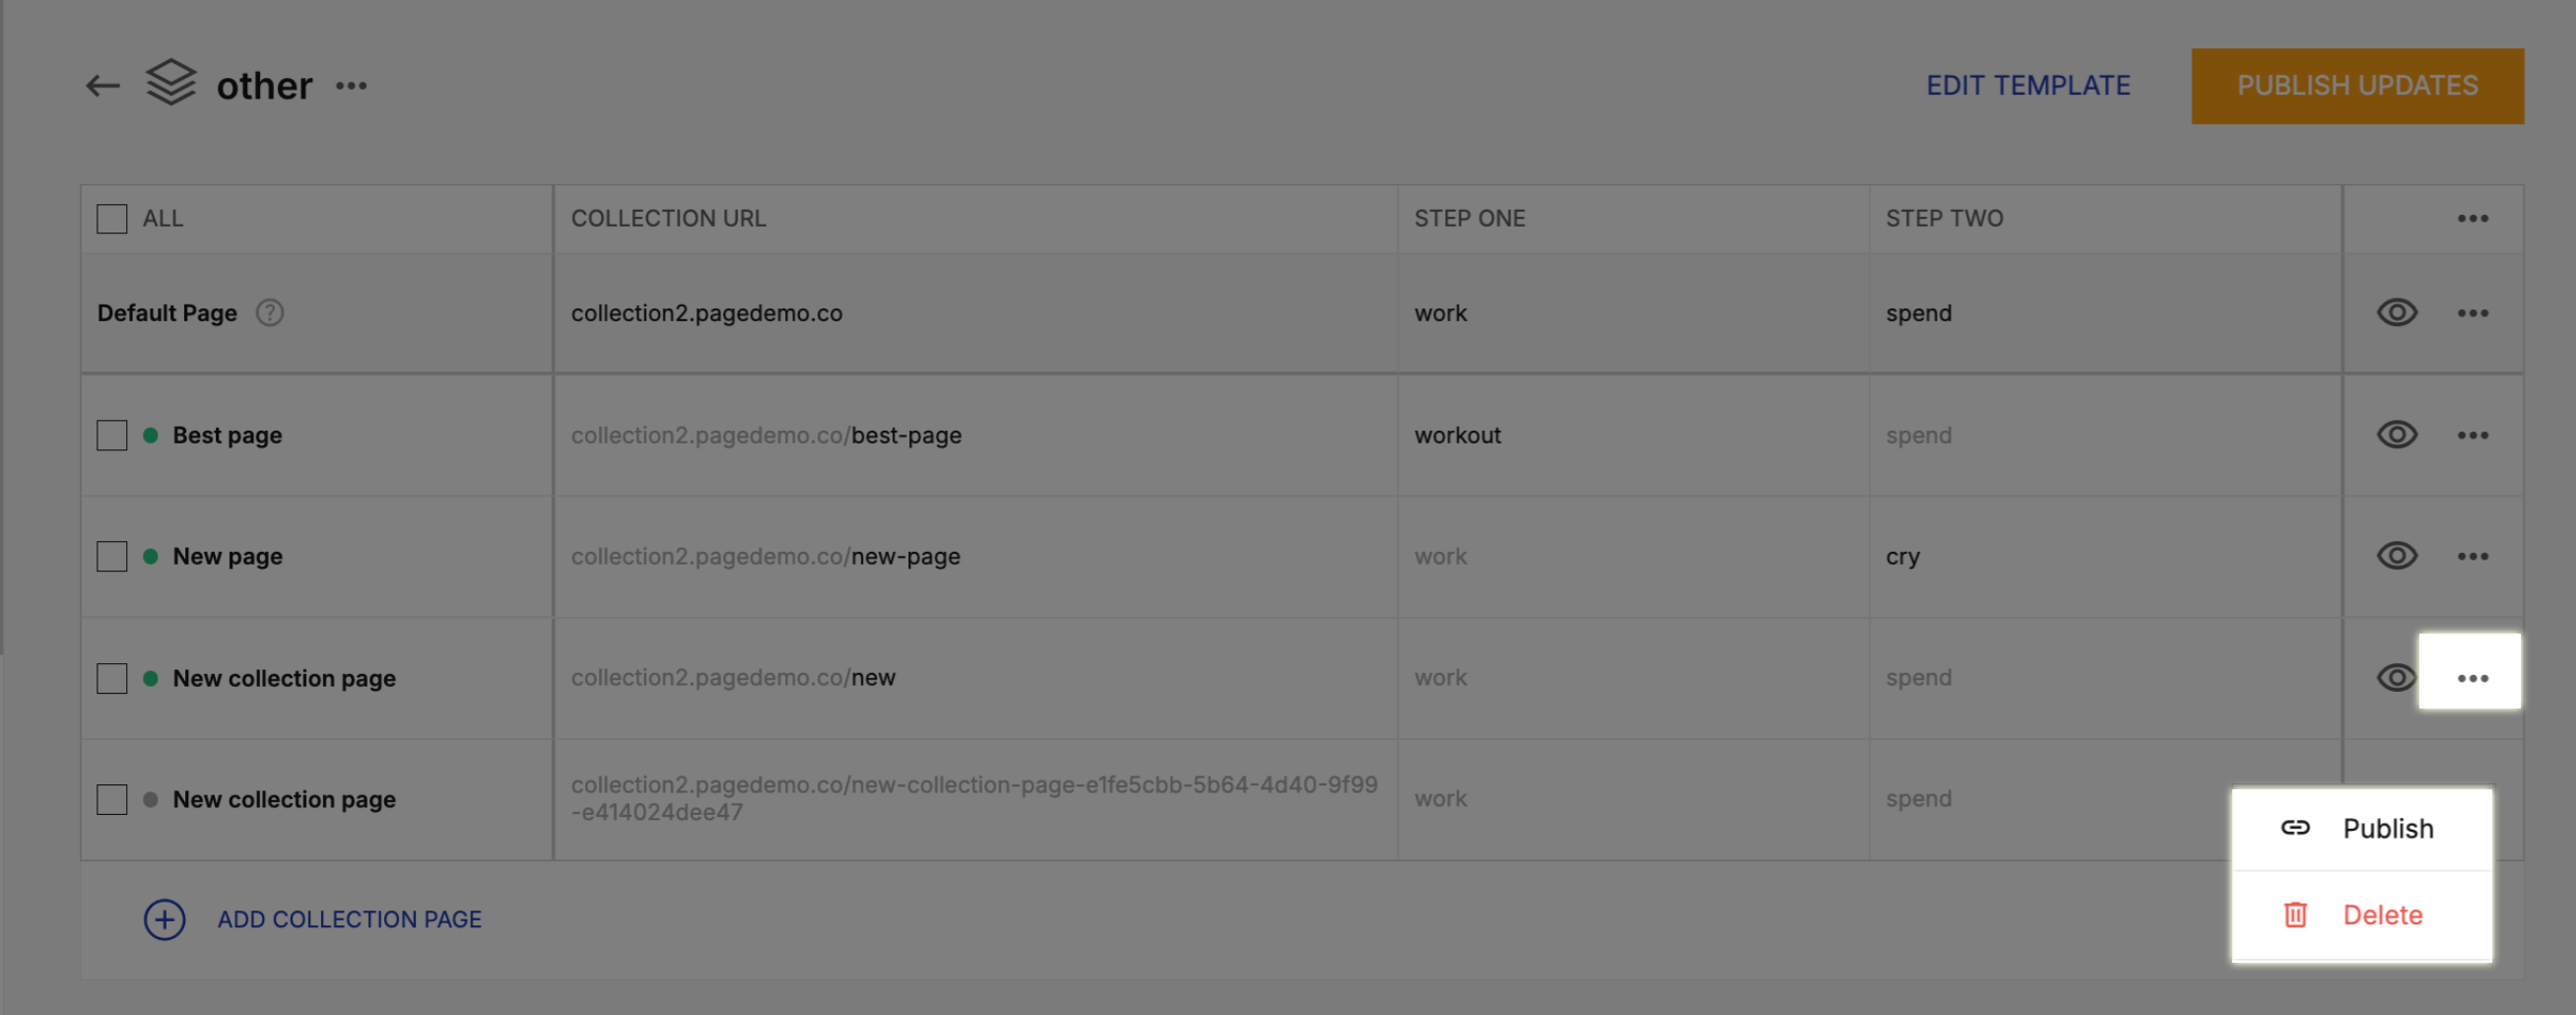Viewport: 2576px width, 1015px height.
Task: Click the back arrow next to 'other'
Action: tap(100, 85)
